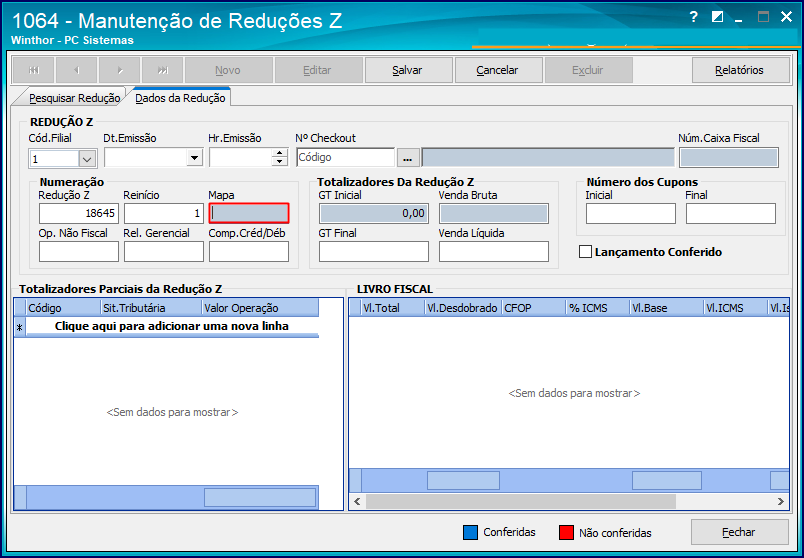Viewport: 804px width, 558px height.
Task: Decrease Hr.Emissão time with down arrow
Action: coord(279,162)
